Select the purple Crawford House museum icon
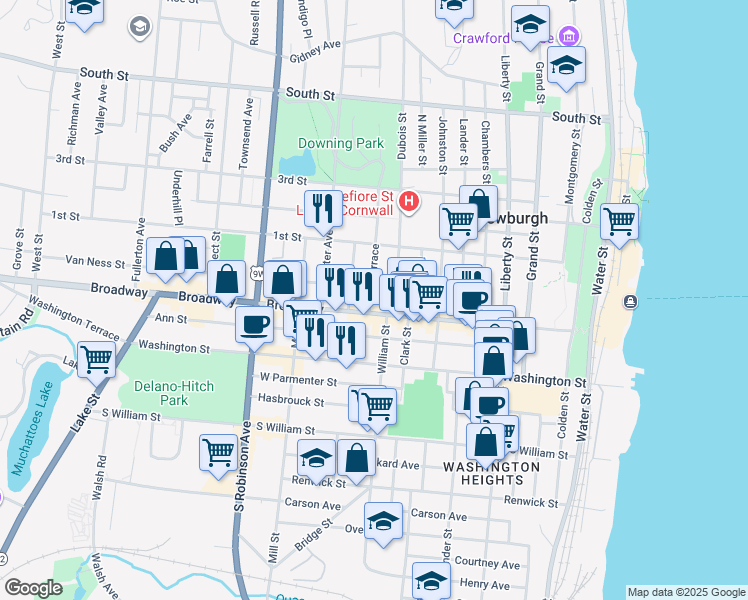The image size is (748, 600). [x=570, y=37]
